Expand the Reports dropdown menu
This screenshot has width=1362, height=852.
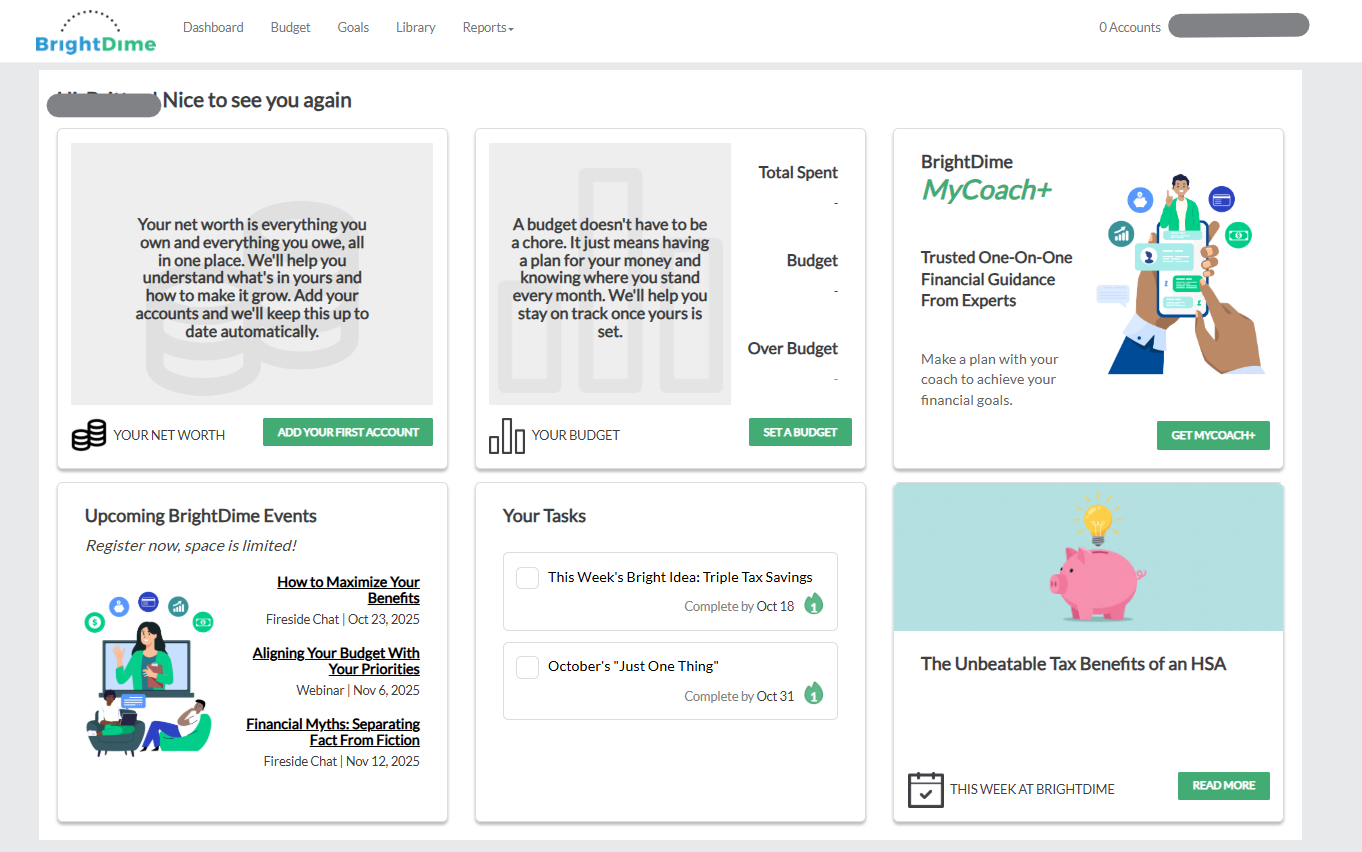click(x=488, y=28)
